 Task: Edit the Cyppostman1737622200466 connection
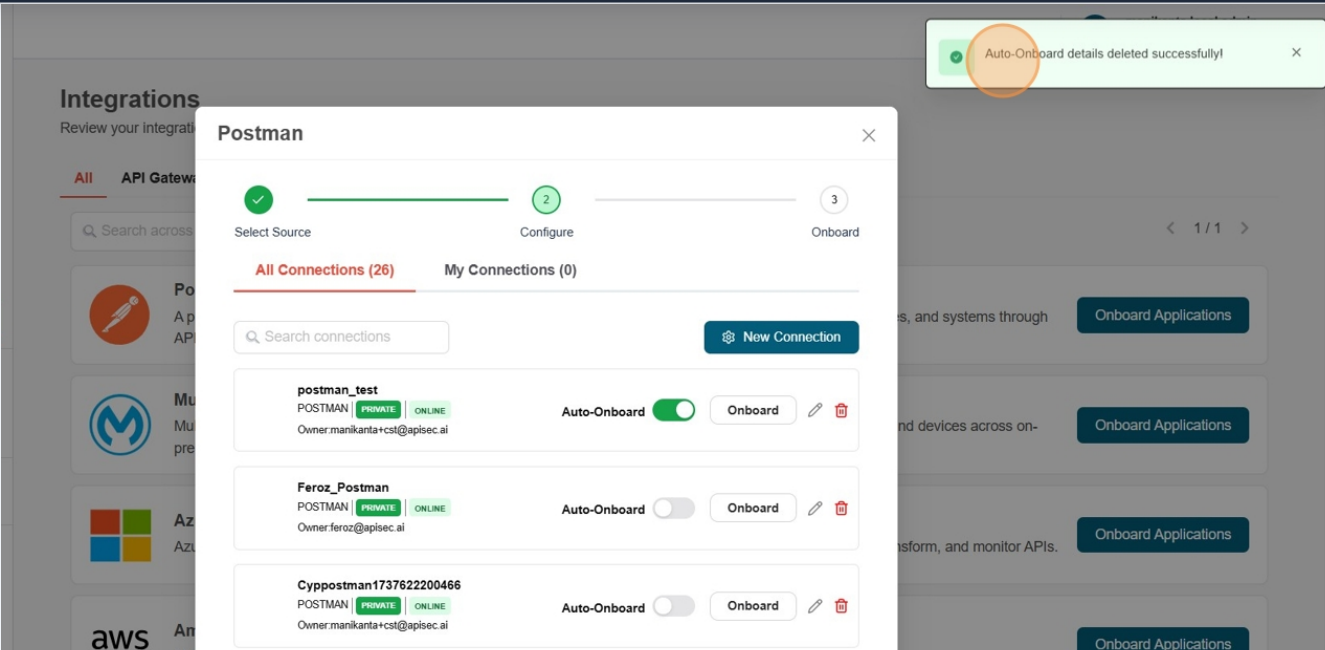pos(815,606)
